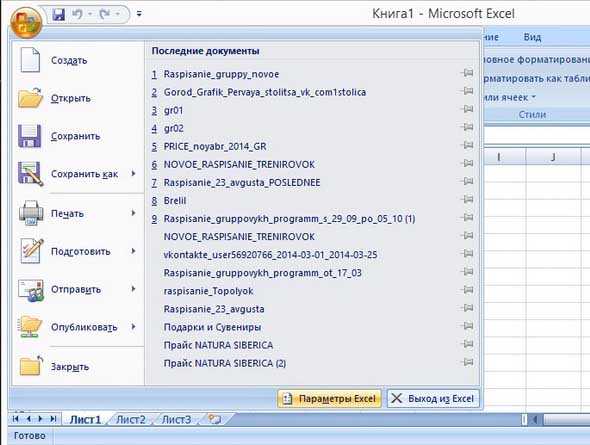590x445 pixels.
Task: Open recent document Brelil
Action: [x=175, y=200]
